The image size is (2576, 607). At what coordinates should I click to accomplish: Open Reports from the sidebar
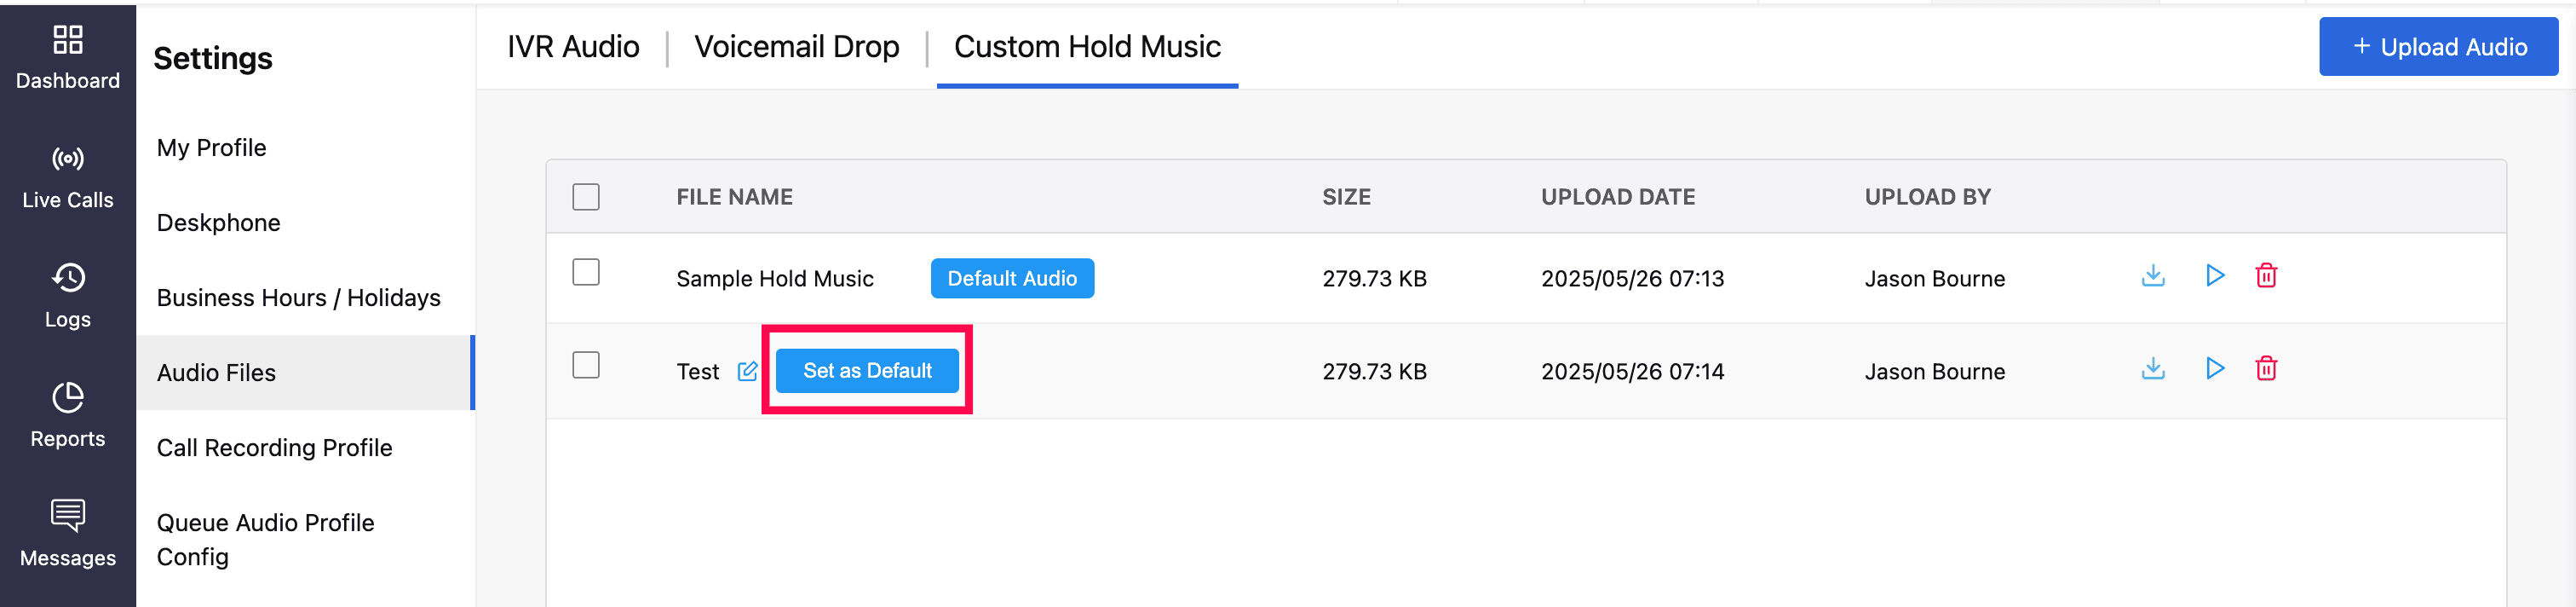[x=68, y=415]
